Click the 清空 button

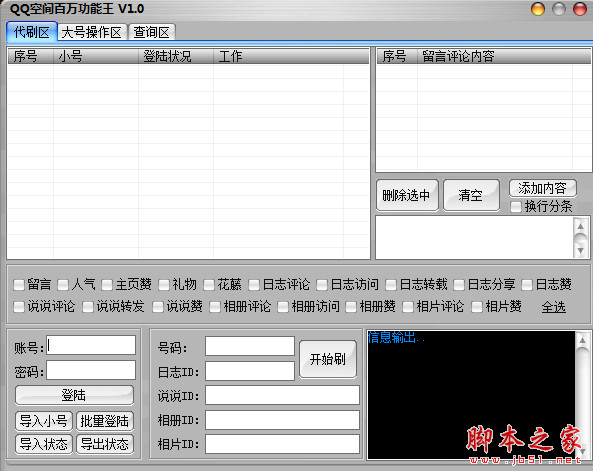point(471,195)
